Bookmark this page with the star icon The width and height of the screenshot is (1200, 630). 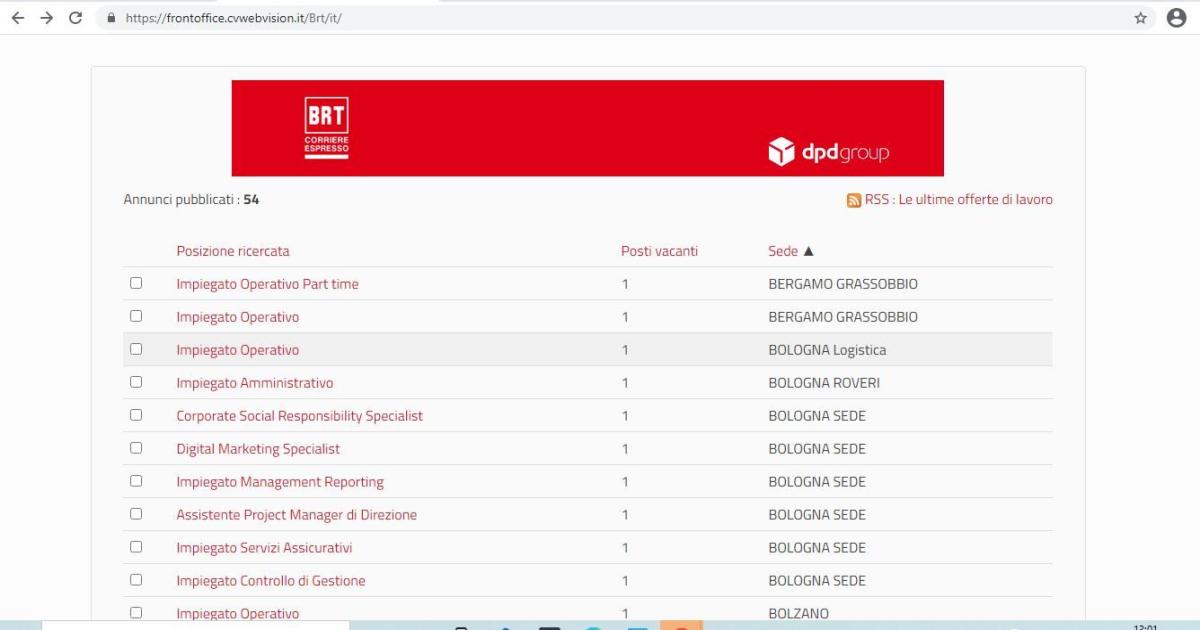click(x=1140, y=18)
